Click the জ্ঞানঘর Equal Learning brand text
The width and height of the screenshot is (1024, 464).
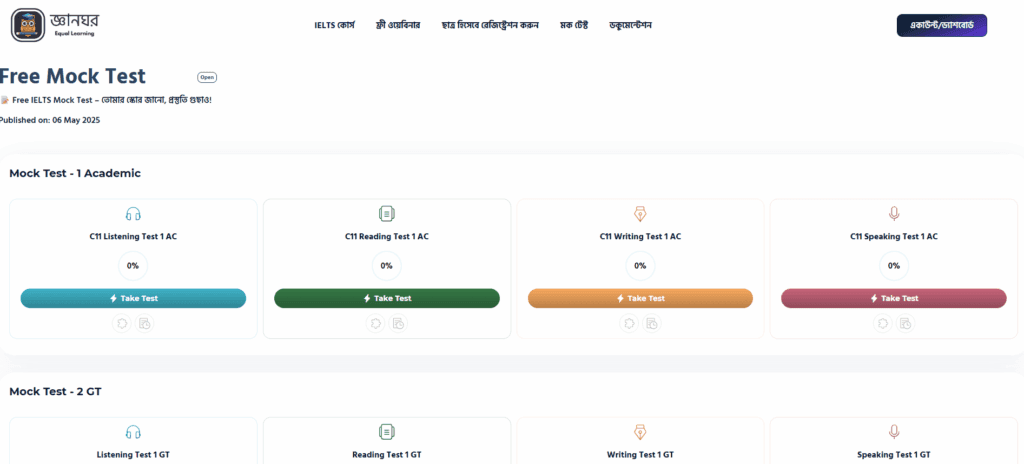click(74, 24)
